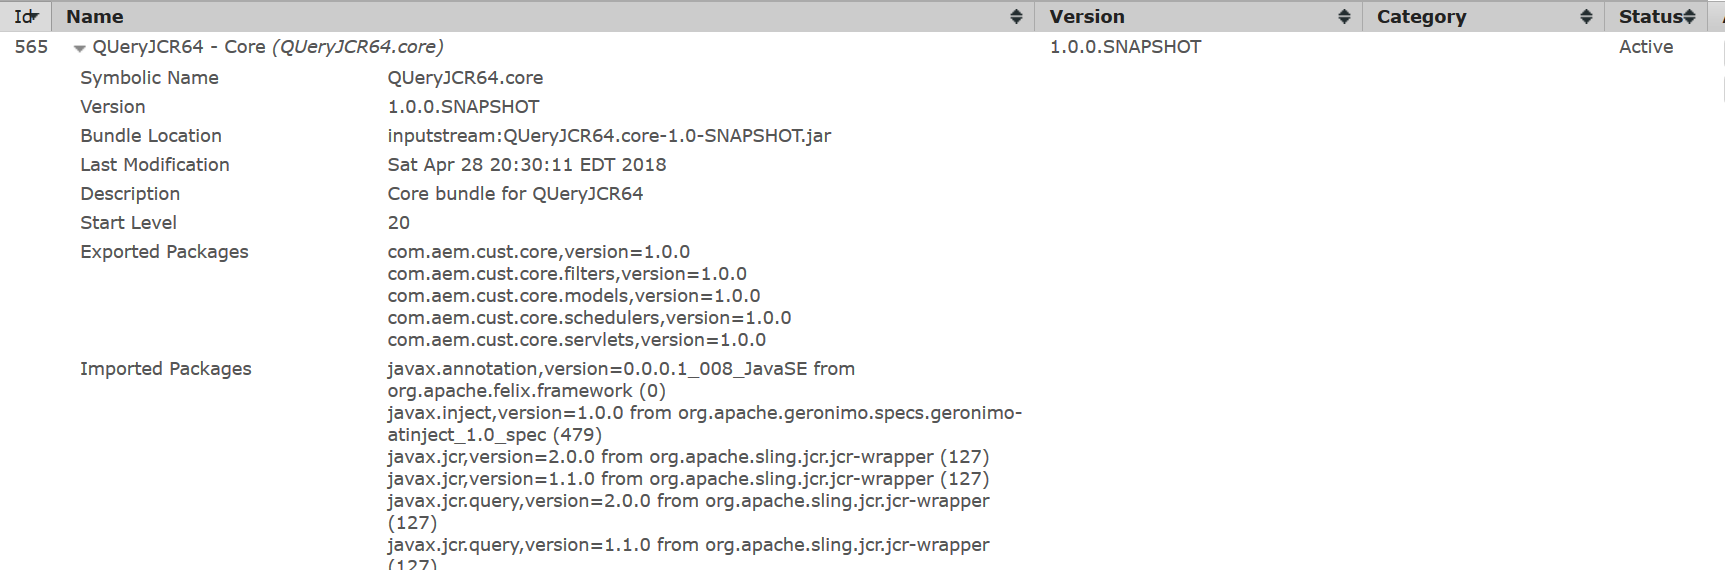Click bundle Id 565
The width and height of the screenshot is (1725, 570).
[31, 47]
